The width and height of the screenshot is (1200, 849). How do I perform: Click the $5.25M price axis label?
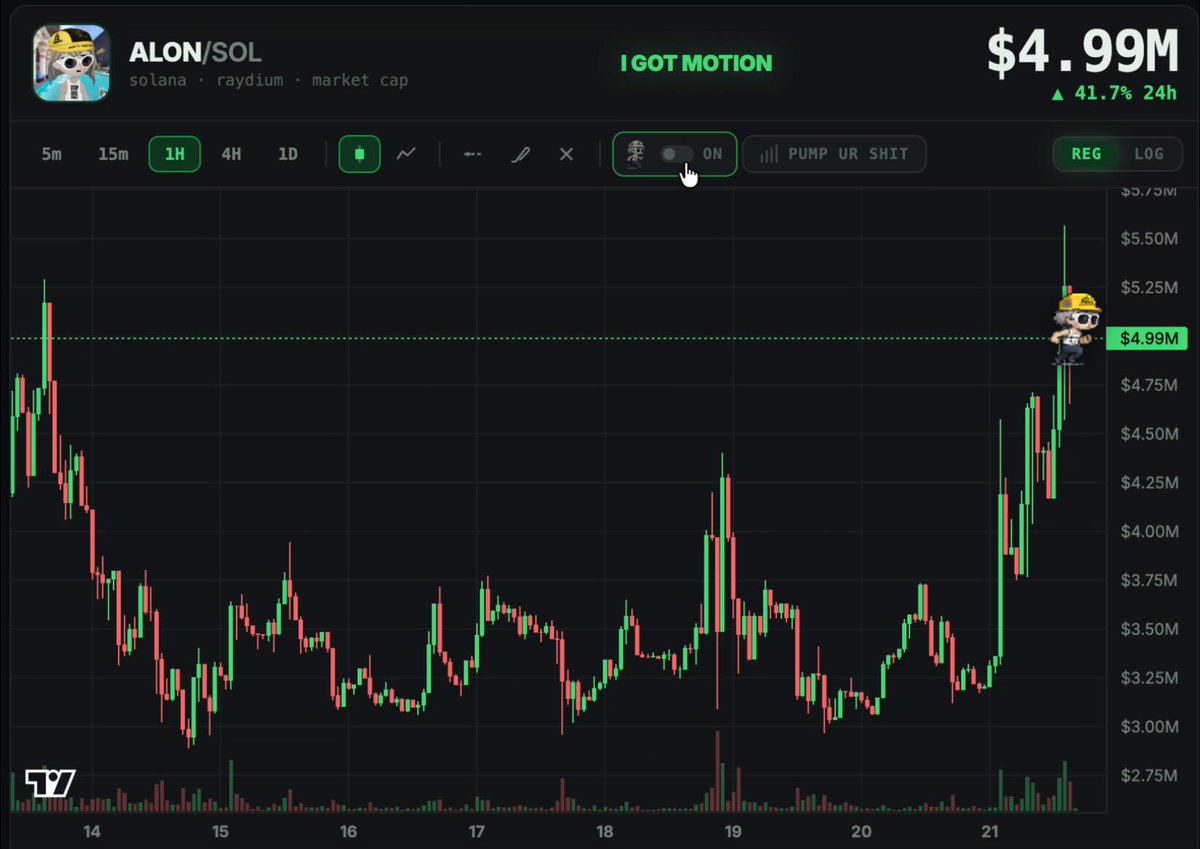point(1148,288)
